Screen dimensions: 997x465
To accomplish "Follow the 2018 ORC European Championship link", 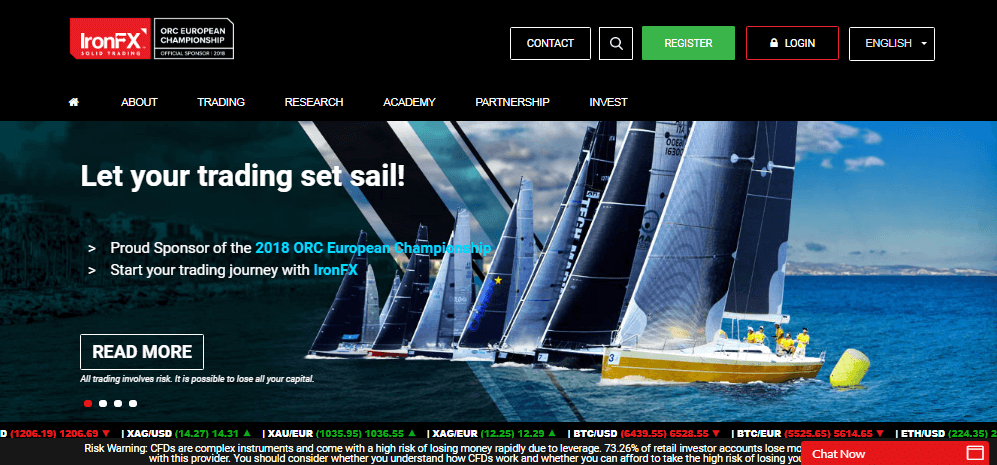I will pyautogui.click(x=373, y=248).
